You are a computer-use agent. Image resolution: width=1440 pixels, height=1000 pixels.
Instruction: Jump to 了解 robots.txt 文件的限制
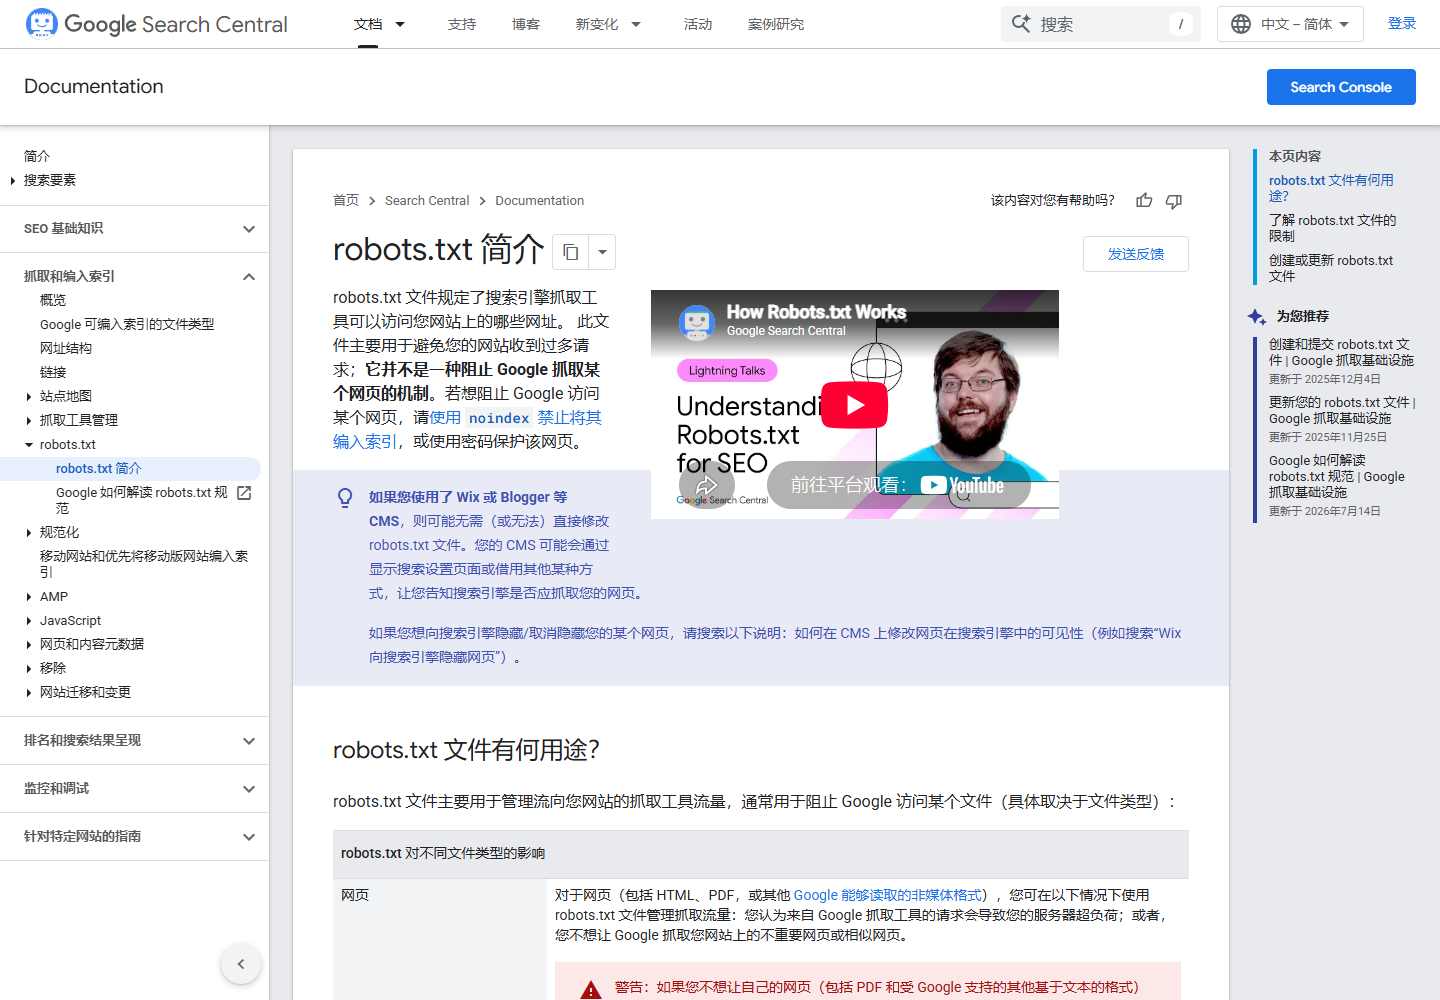(x=1332, y=228)
